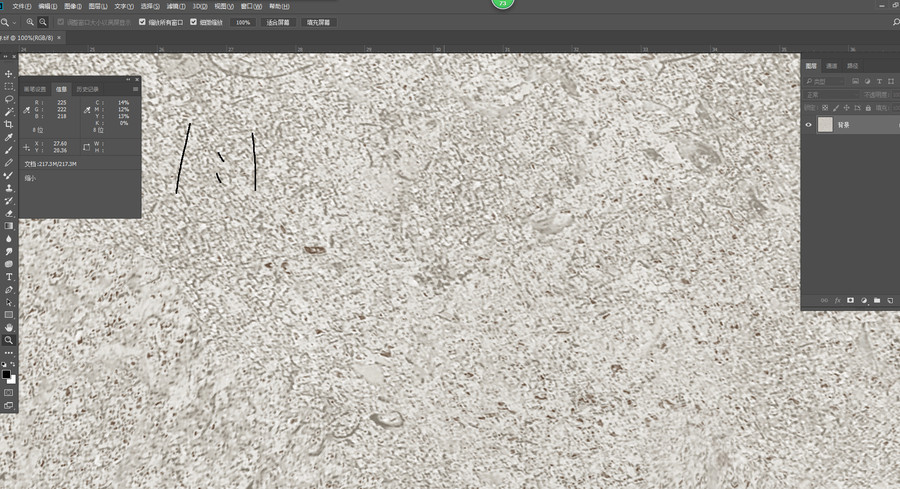Select the Horizontal Type tool
This screenshot has width=900, height=489.
point(9,277)
